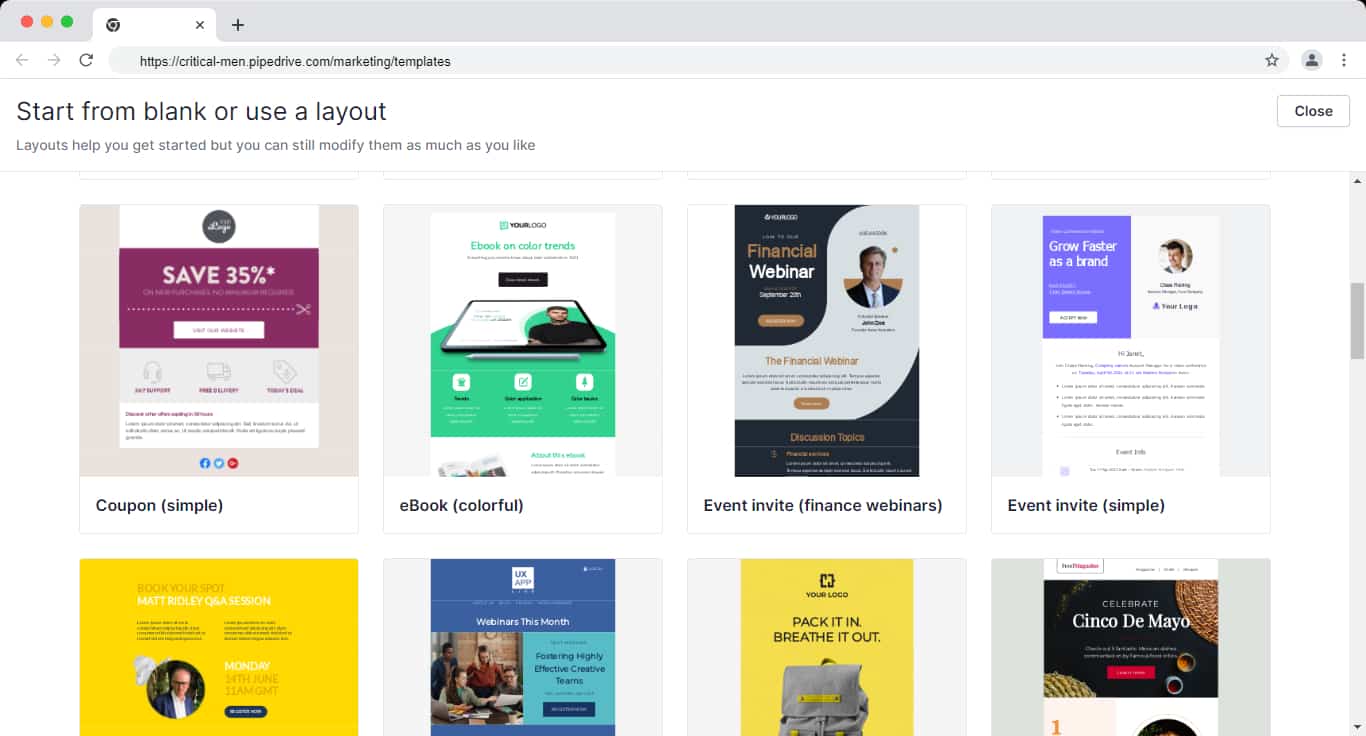Click the Close button in layouts dialog
1366x736 pixels.
pyautogui.click(x=1313, y=111)
